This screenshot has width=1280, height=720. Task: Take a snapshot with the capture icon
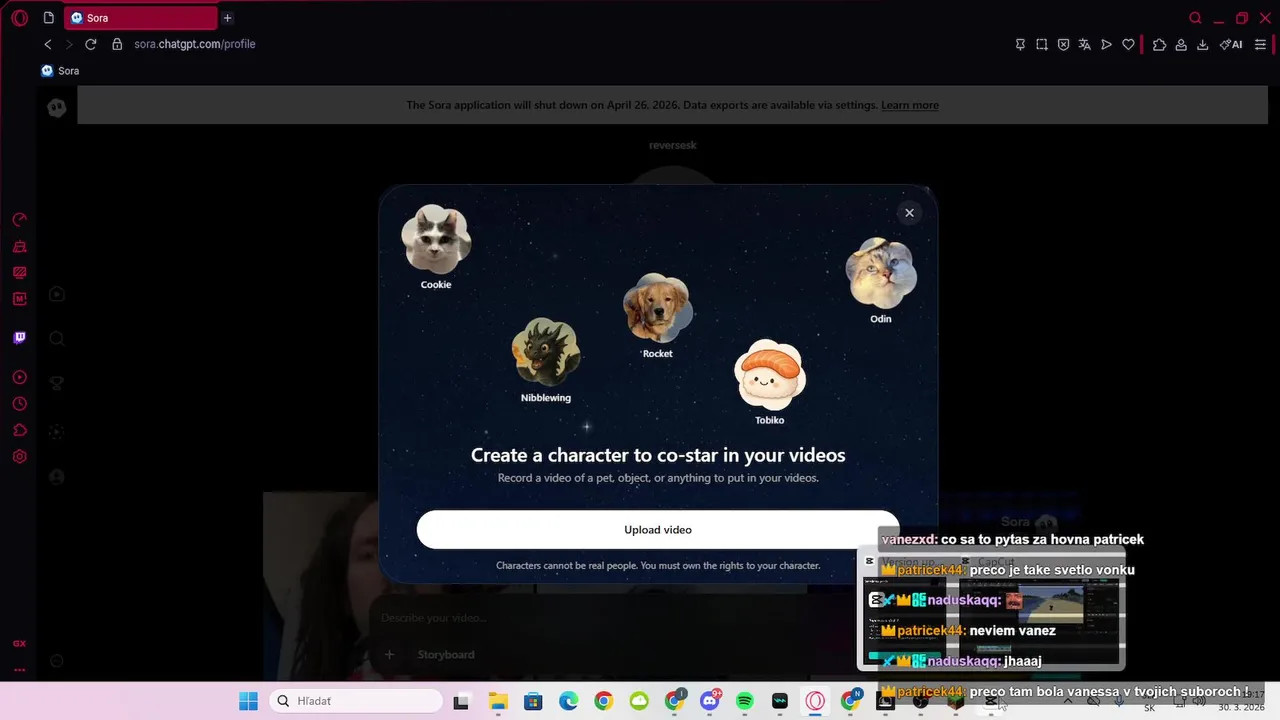coord(1042,44)
